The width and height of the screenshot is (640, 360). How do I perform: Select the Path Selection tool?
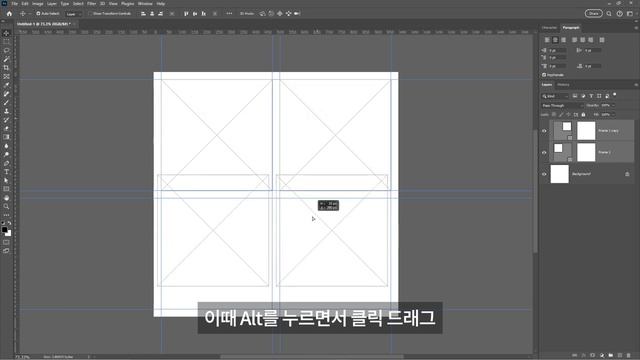(x=6, y=180)
